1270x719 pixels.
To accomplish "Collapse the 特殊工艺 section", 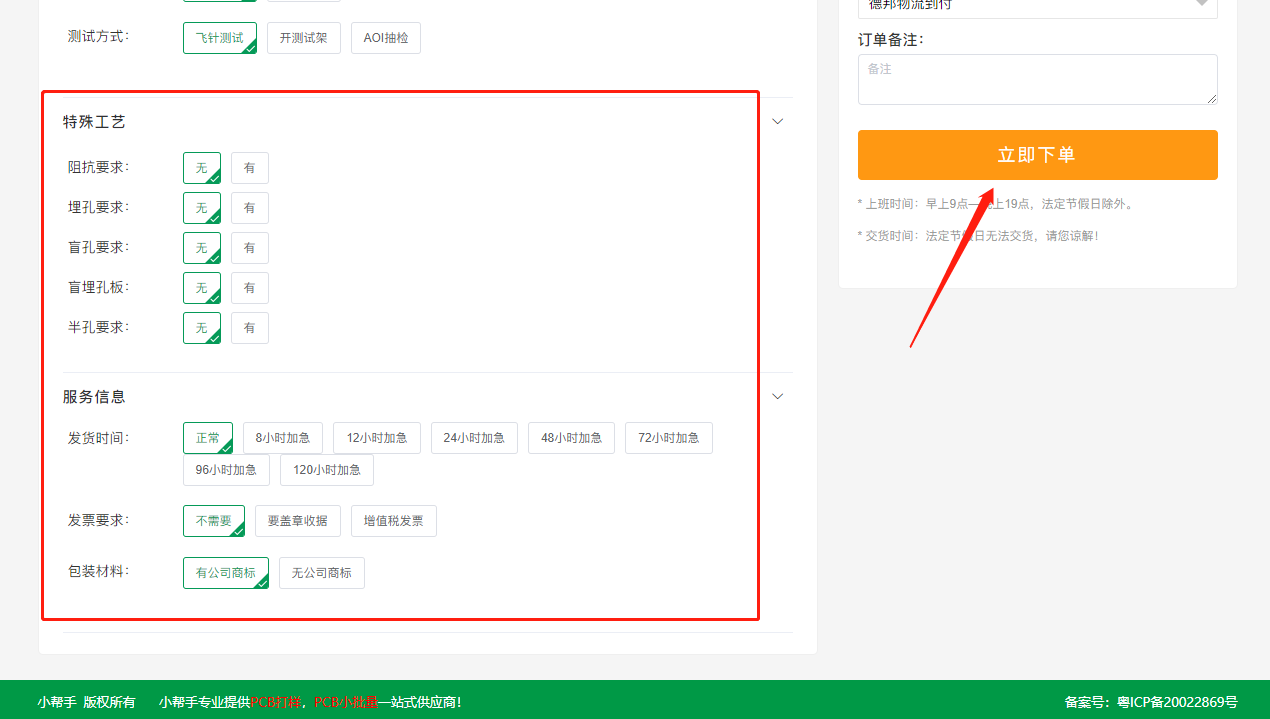I will tap(777, 120).
